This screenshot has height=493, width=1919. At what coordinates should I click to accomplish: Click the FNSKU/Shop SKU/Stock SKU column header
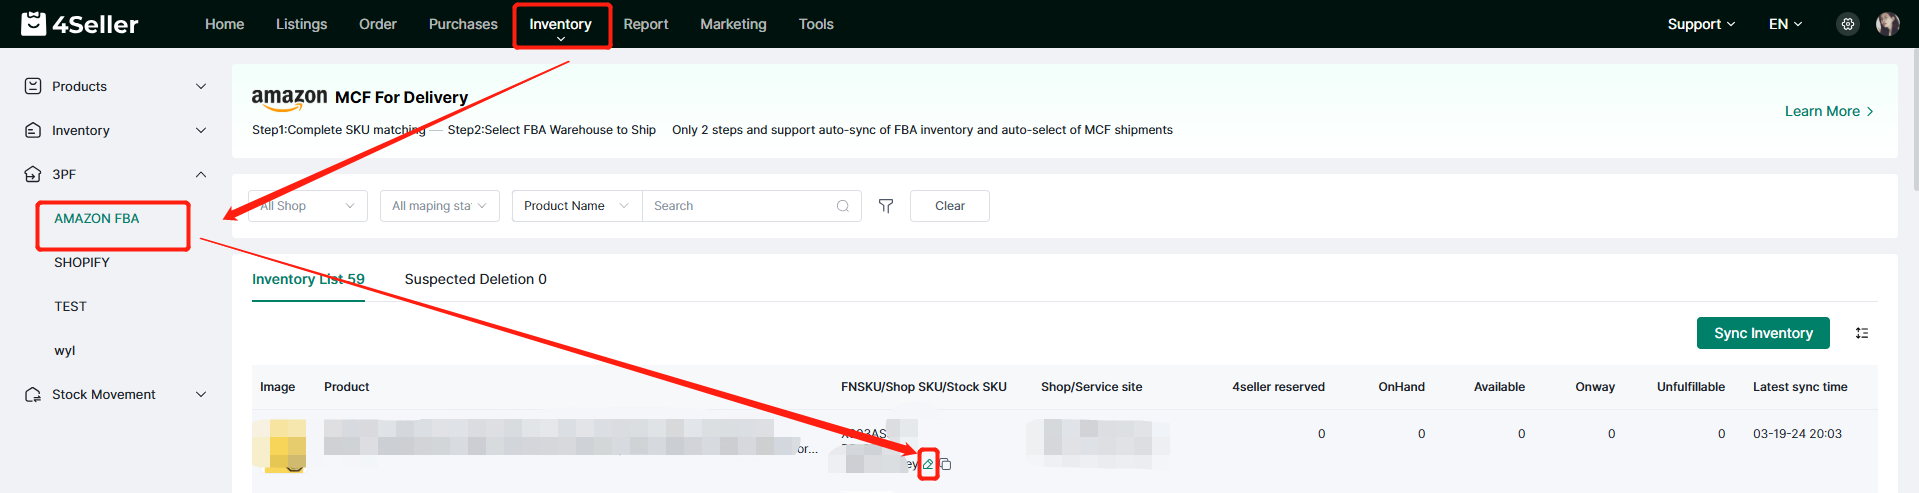[x=924, y=387]
